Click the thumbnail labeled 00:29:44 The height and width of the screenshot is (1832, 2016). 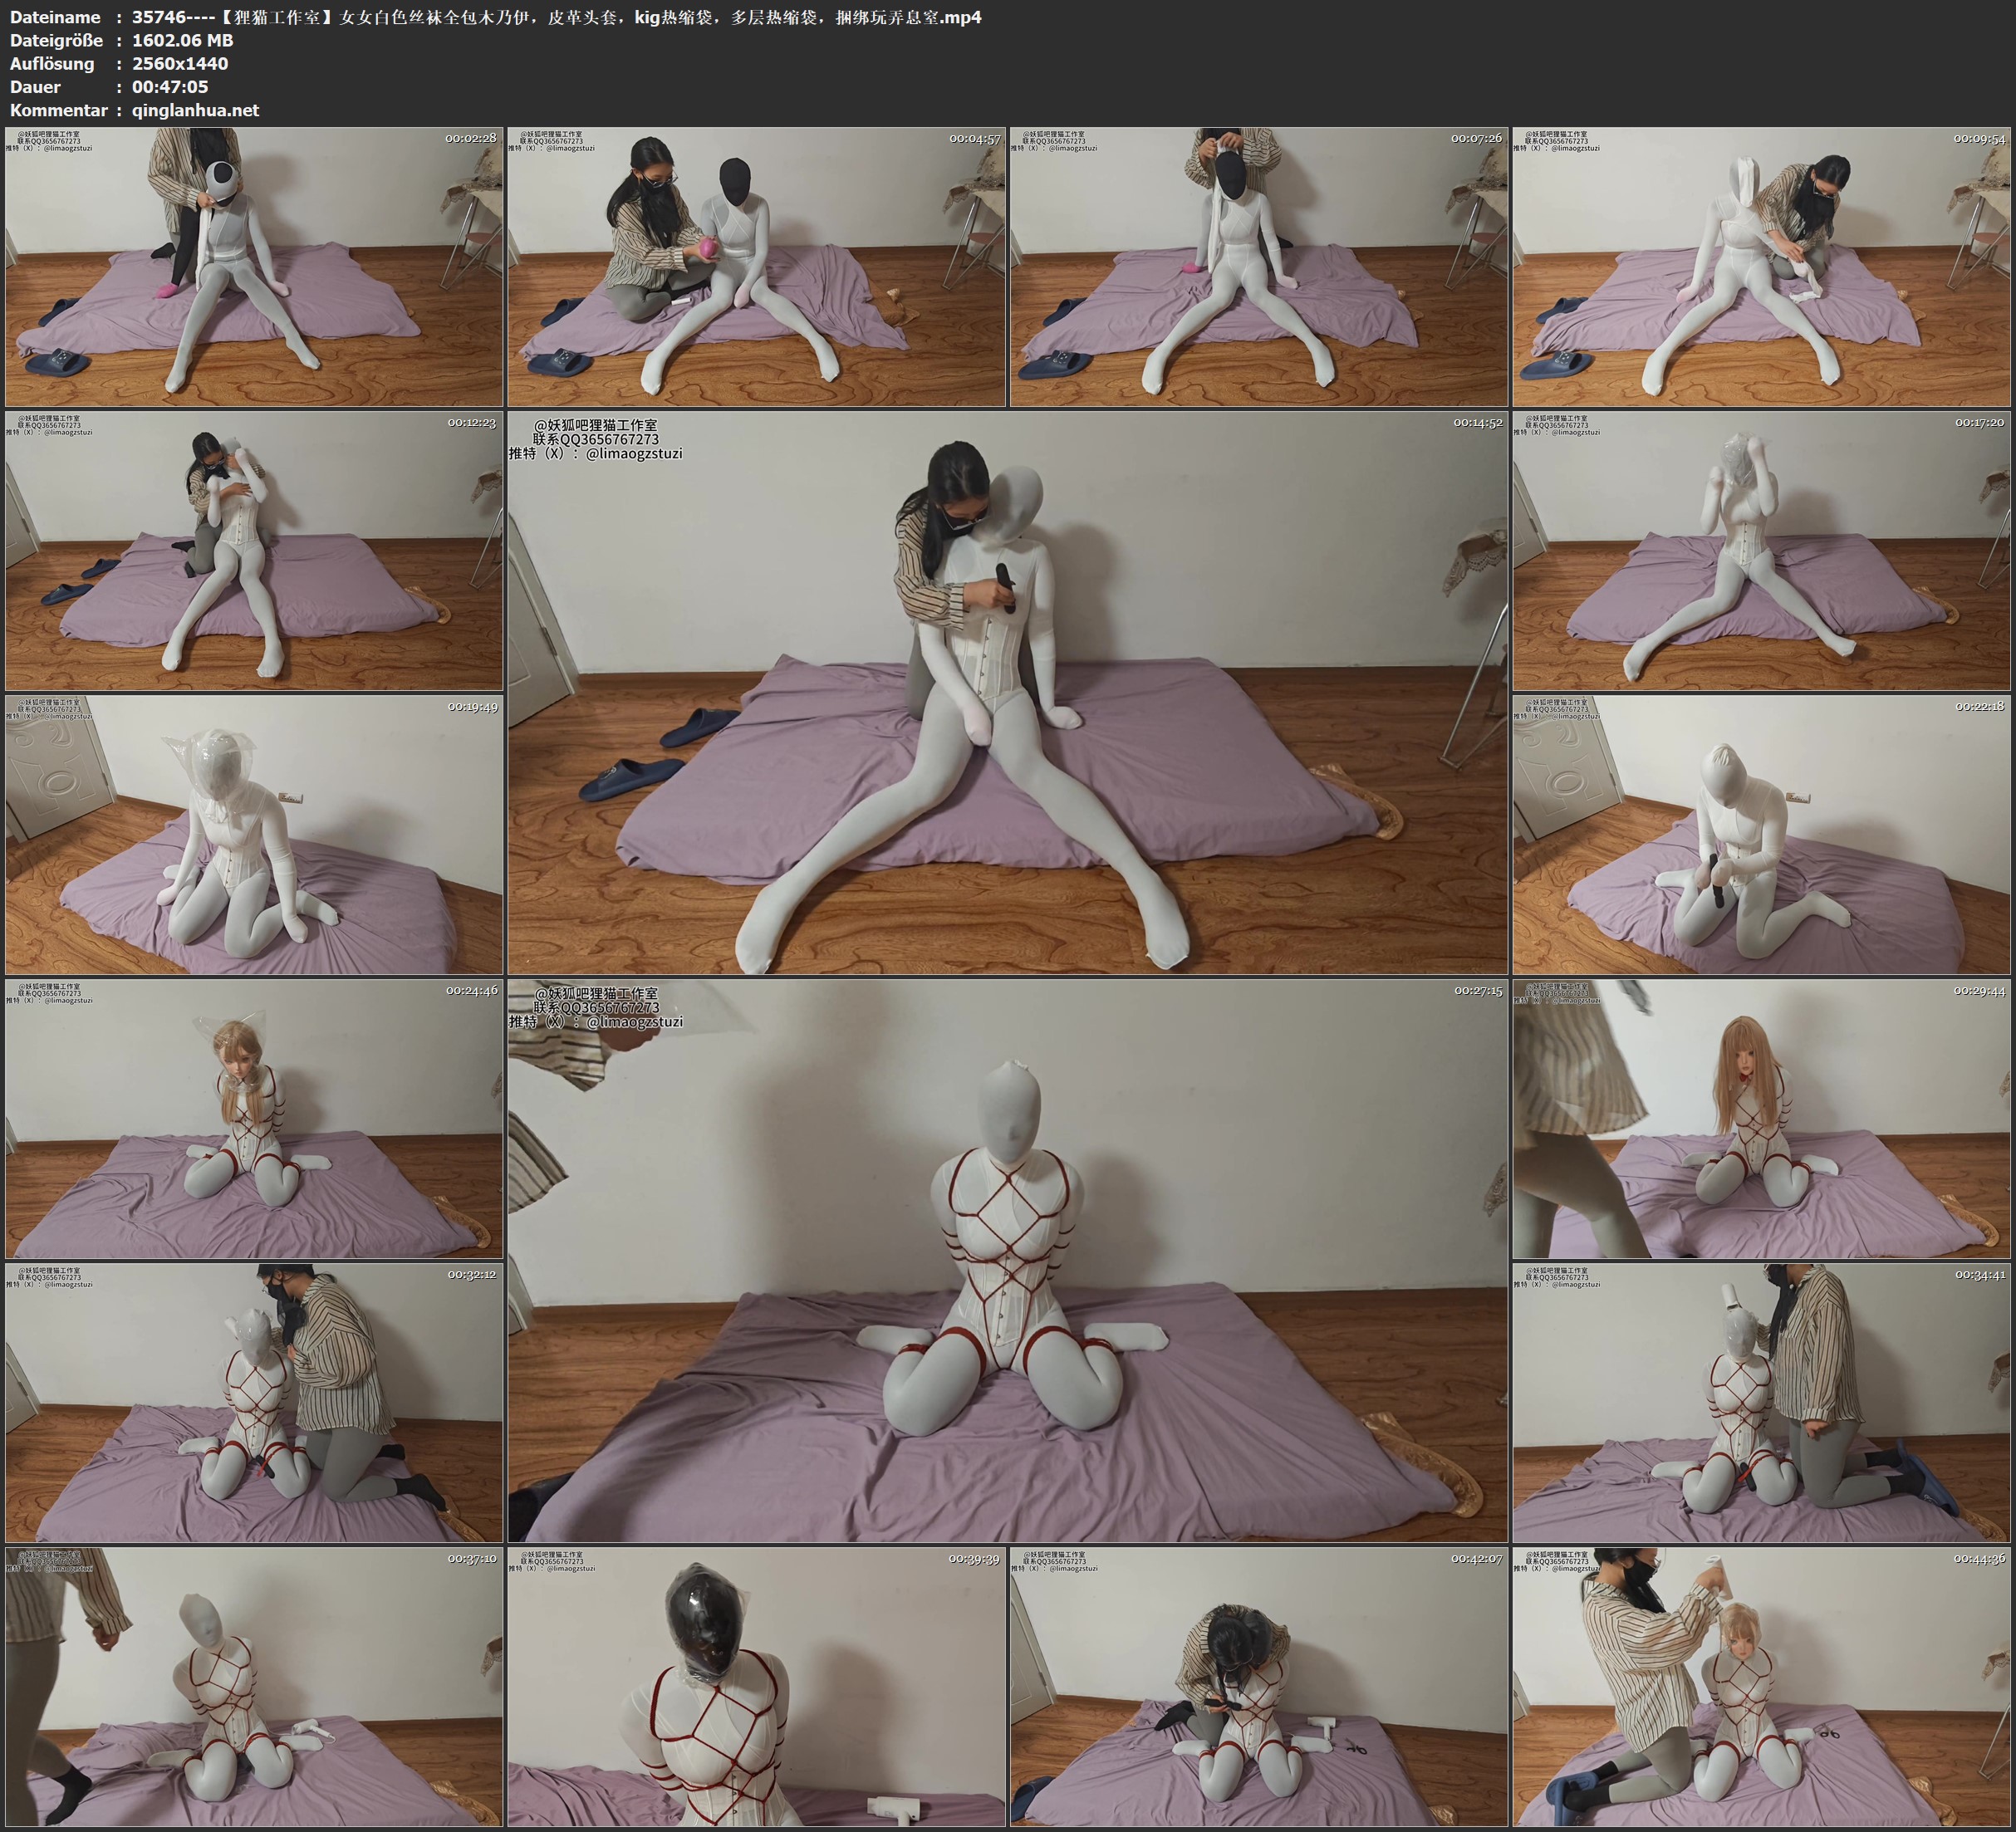click(x=1761, y=1118)
